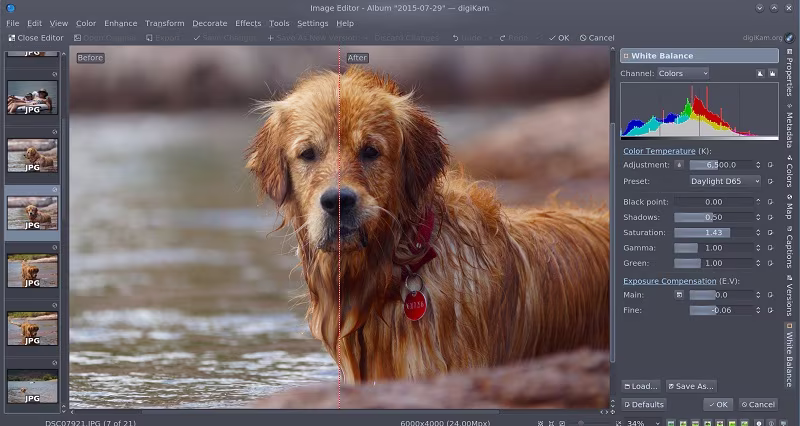
Task: Click the Save As... settings button
Action: (x=691, y=386)
